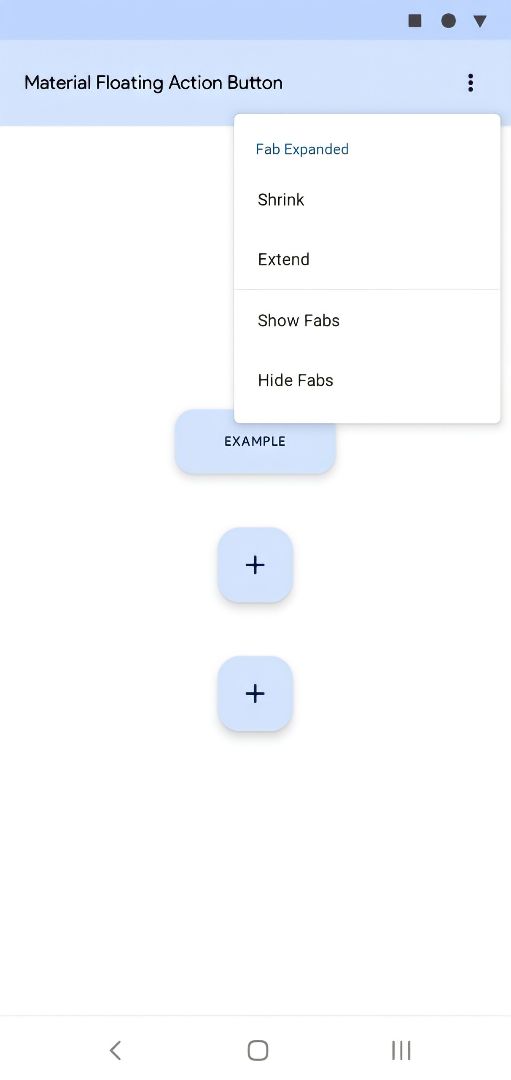Screen dimensions: 511x1080
Task: Open the three-dot overflow menu
Action: [470, 83]
